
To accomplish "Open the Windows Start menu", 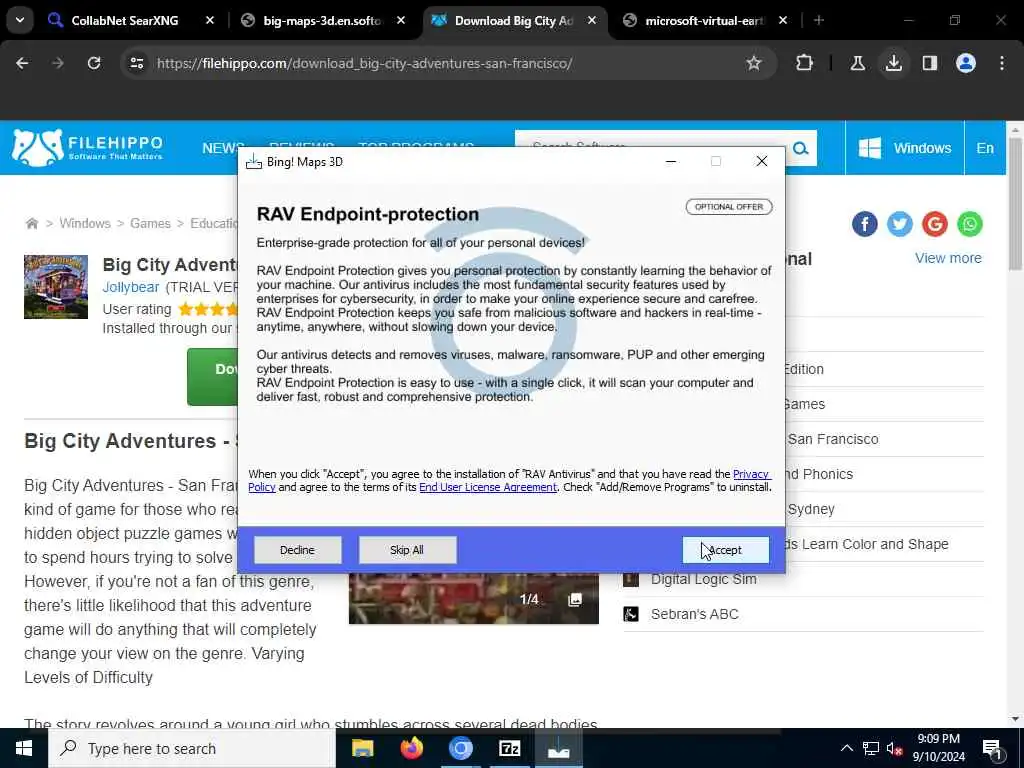I will (24, 748).
